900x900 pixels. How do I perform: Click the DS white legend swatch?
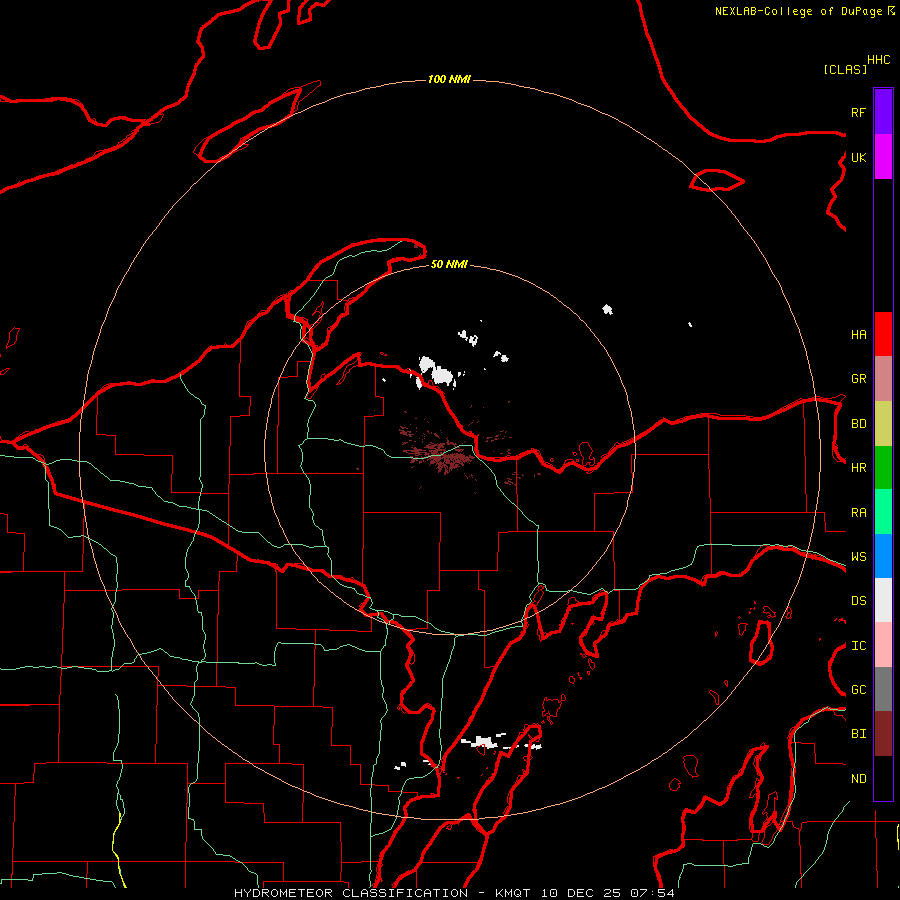pyautogui.click(x=883, y=600)
